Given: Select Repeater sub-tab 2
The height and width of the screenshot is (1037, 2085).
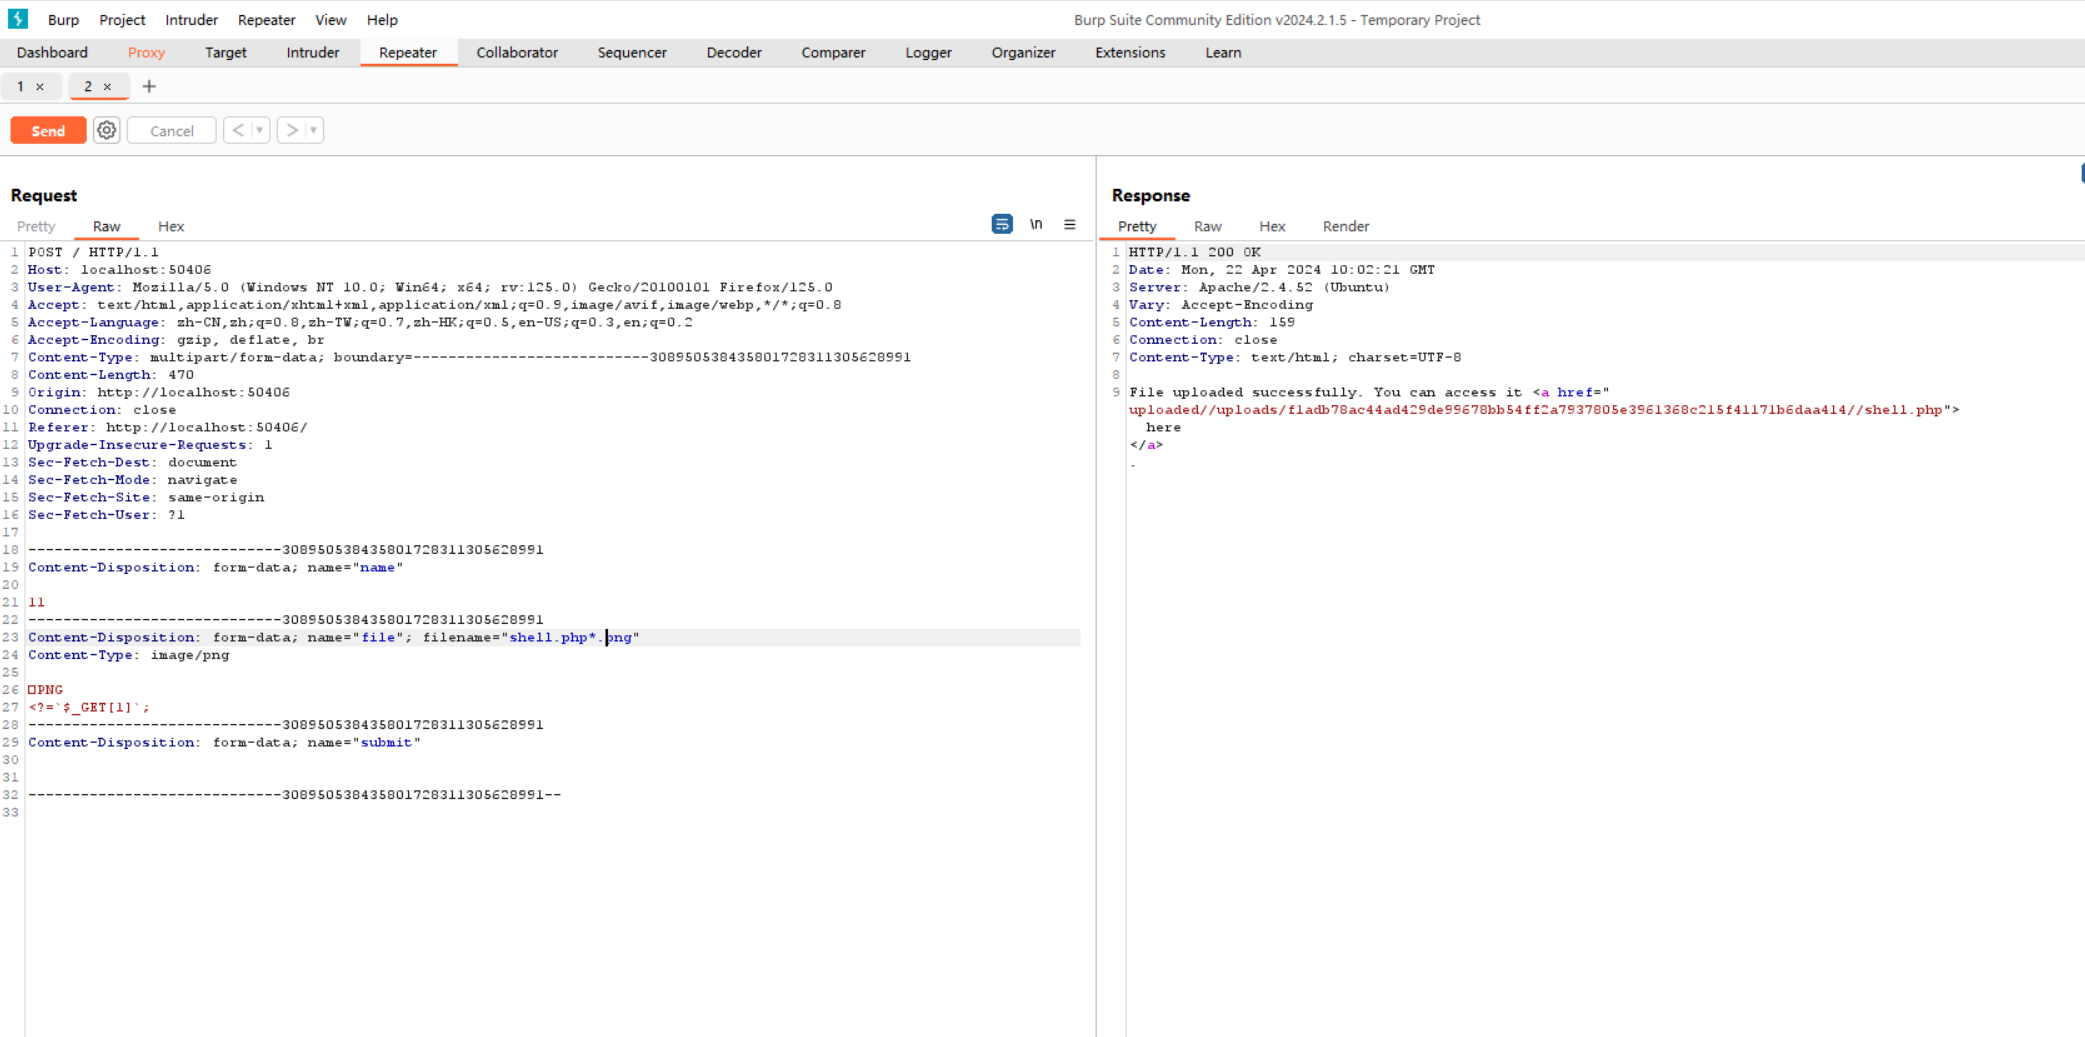Looking at the screenshot, I should tap(88, 87).
